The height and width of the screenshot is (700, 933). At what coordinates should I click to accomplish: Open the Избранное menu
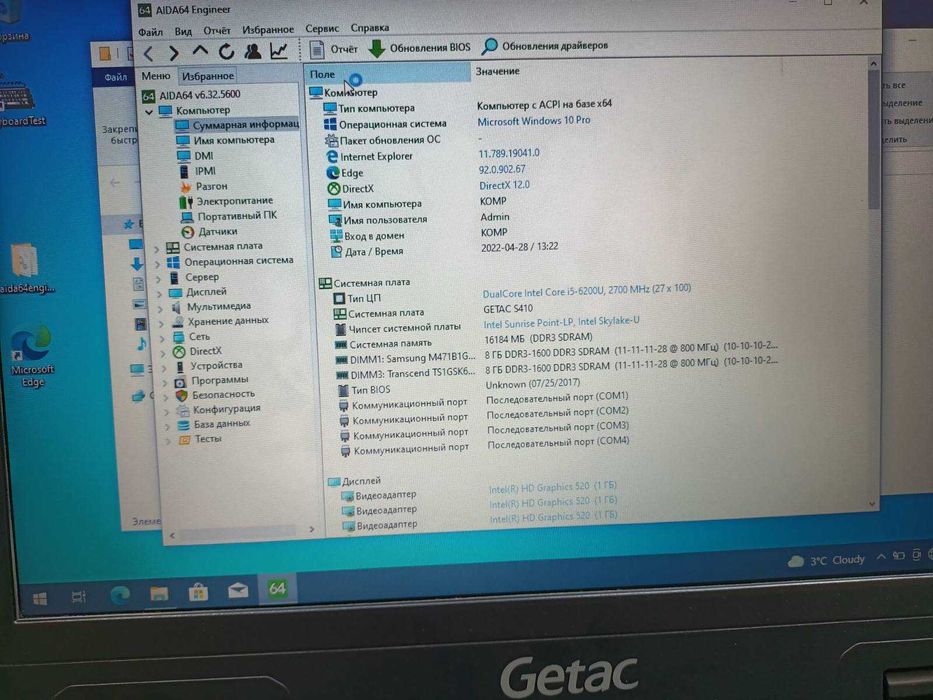268,30
